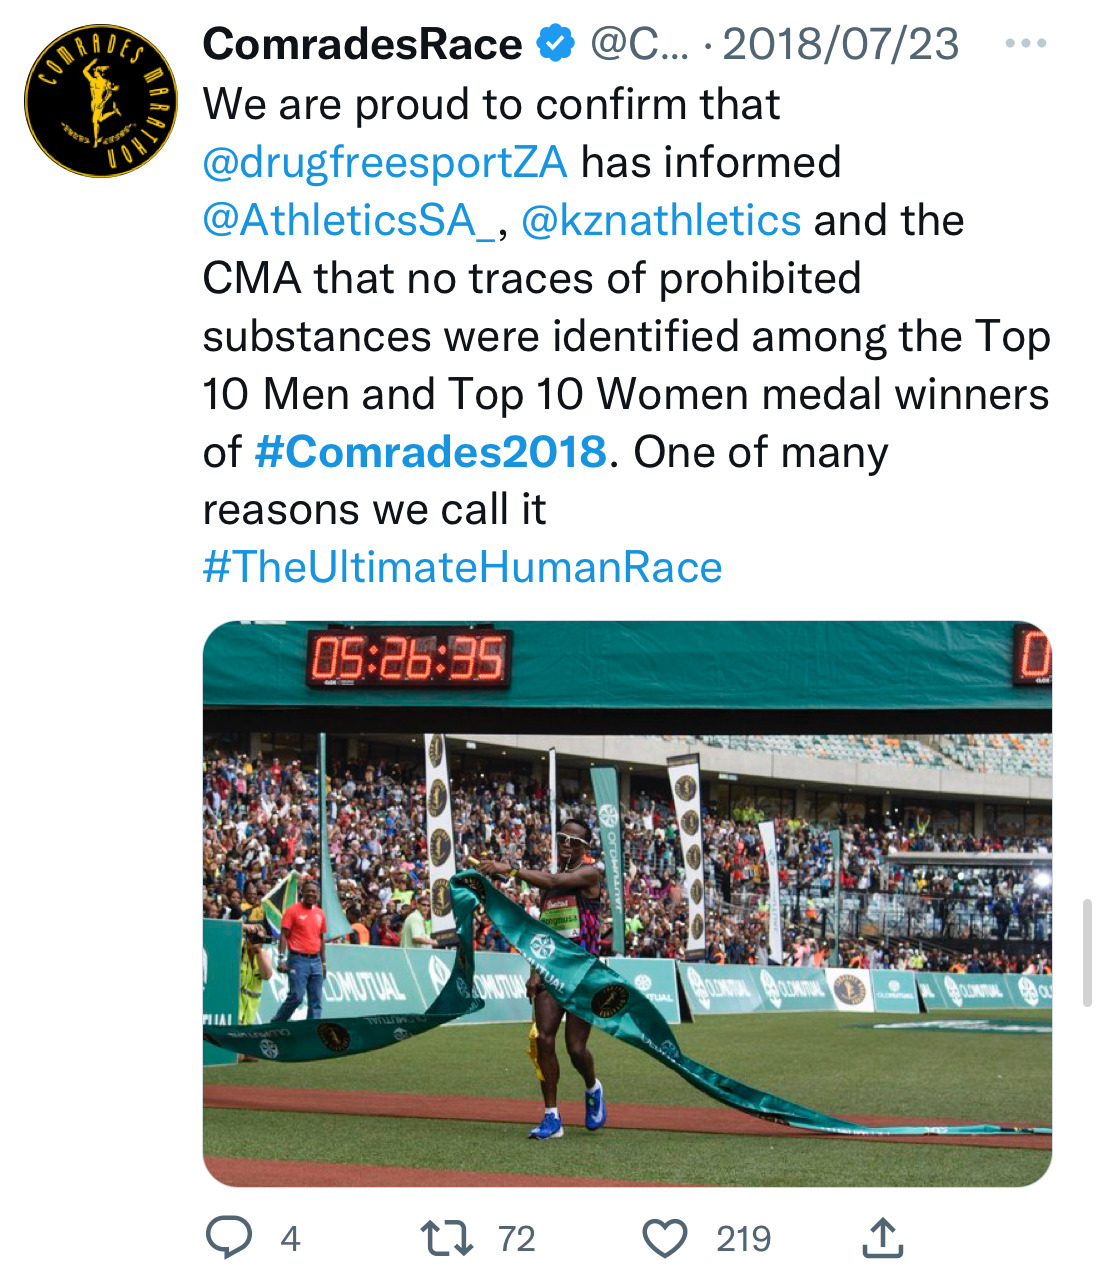Retweet using the arrows icon

447,1238
